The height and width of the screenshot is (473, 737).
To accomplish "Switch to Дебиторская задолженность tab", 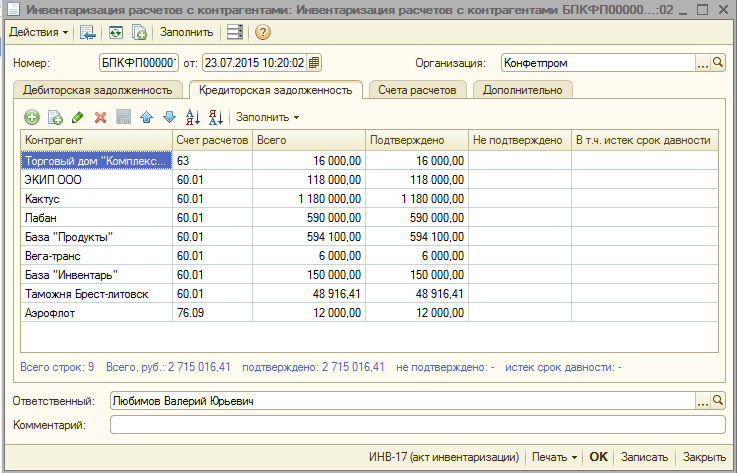I will click(x=98, y=90).
